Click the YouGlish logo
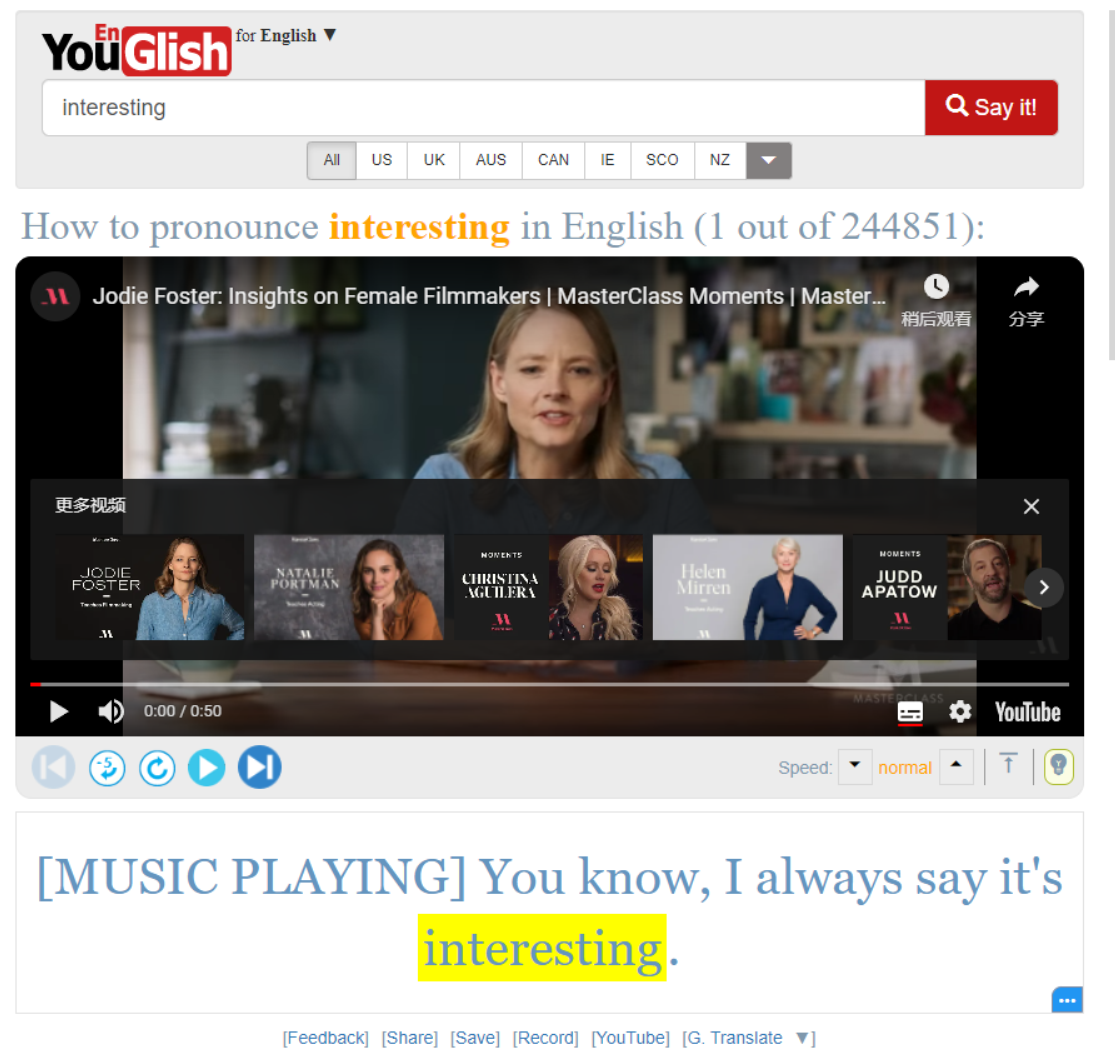The width and height of the screenshot is (1115, 1059). [x=137, y=50]
